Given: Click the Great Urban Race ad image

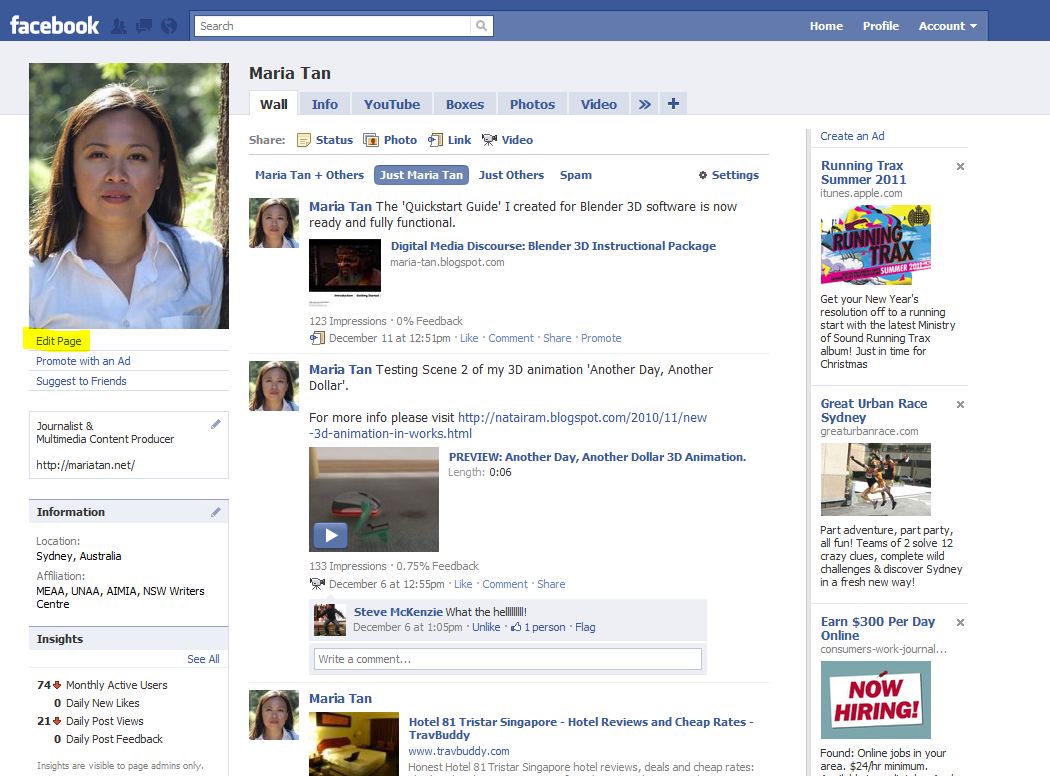Looking at the screenshot, I should point(875,479).
